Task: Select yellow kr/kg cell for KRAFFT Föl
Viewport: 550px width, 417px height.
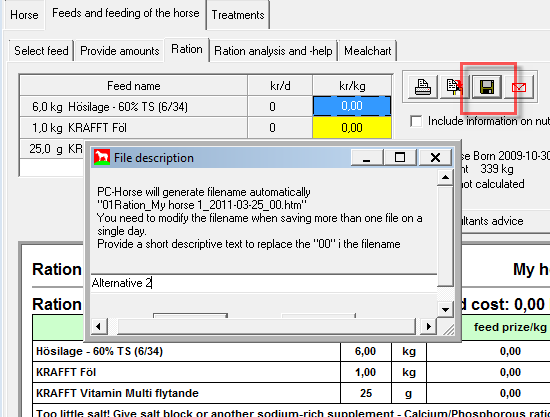Action: (352, 128)
